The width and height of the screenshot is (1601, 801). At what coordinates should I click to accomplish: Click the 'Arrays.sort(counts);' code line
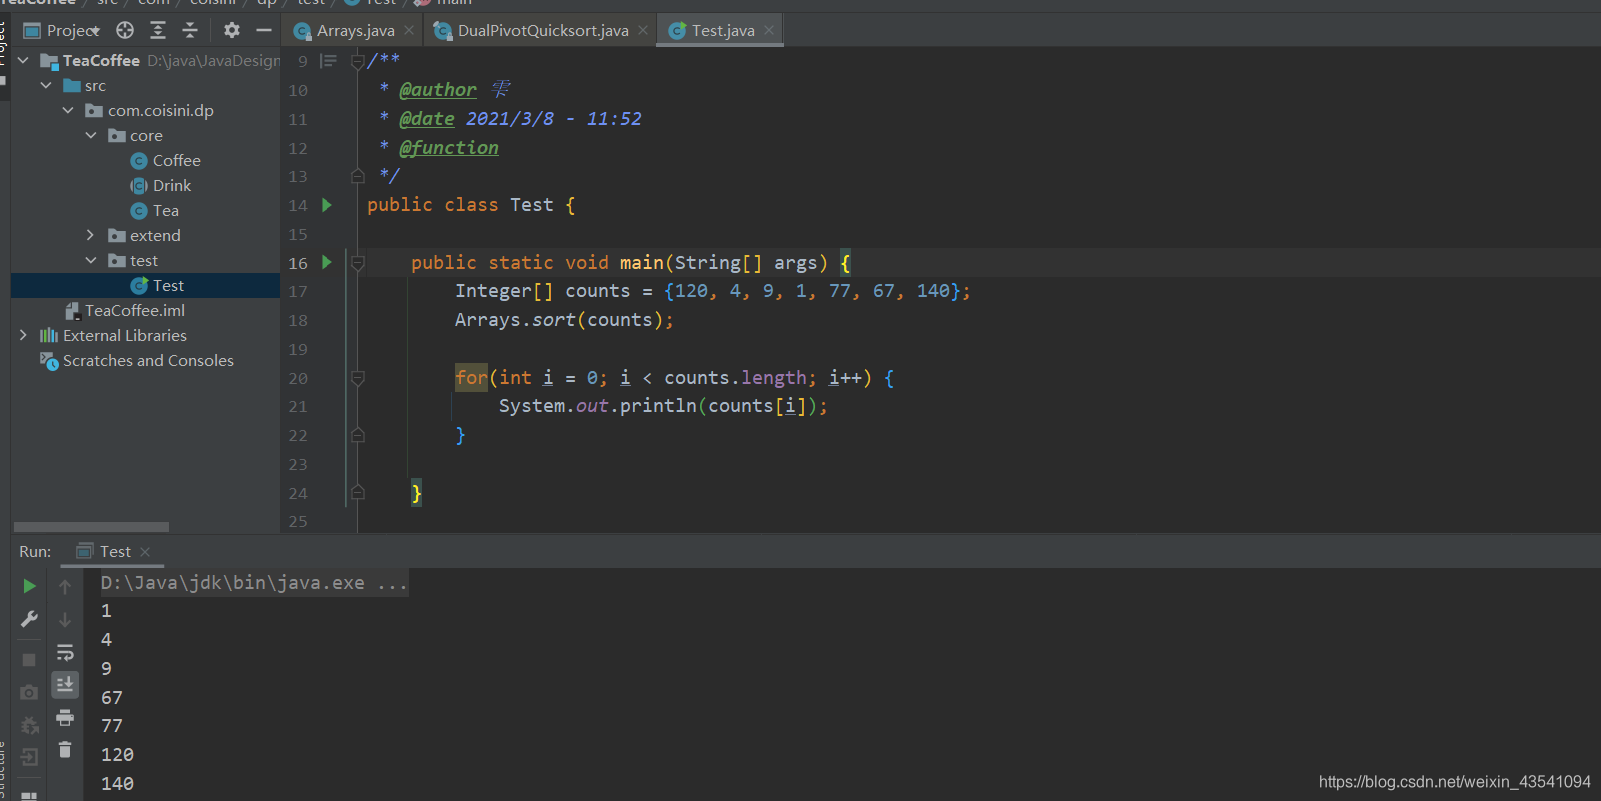[564, 320]
